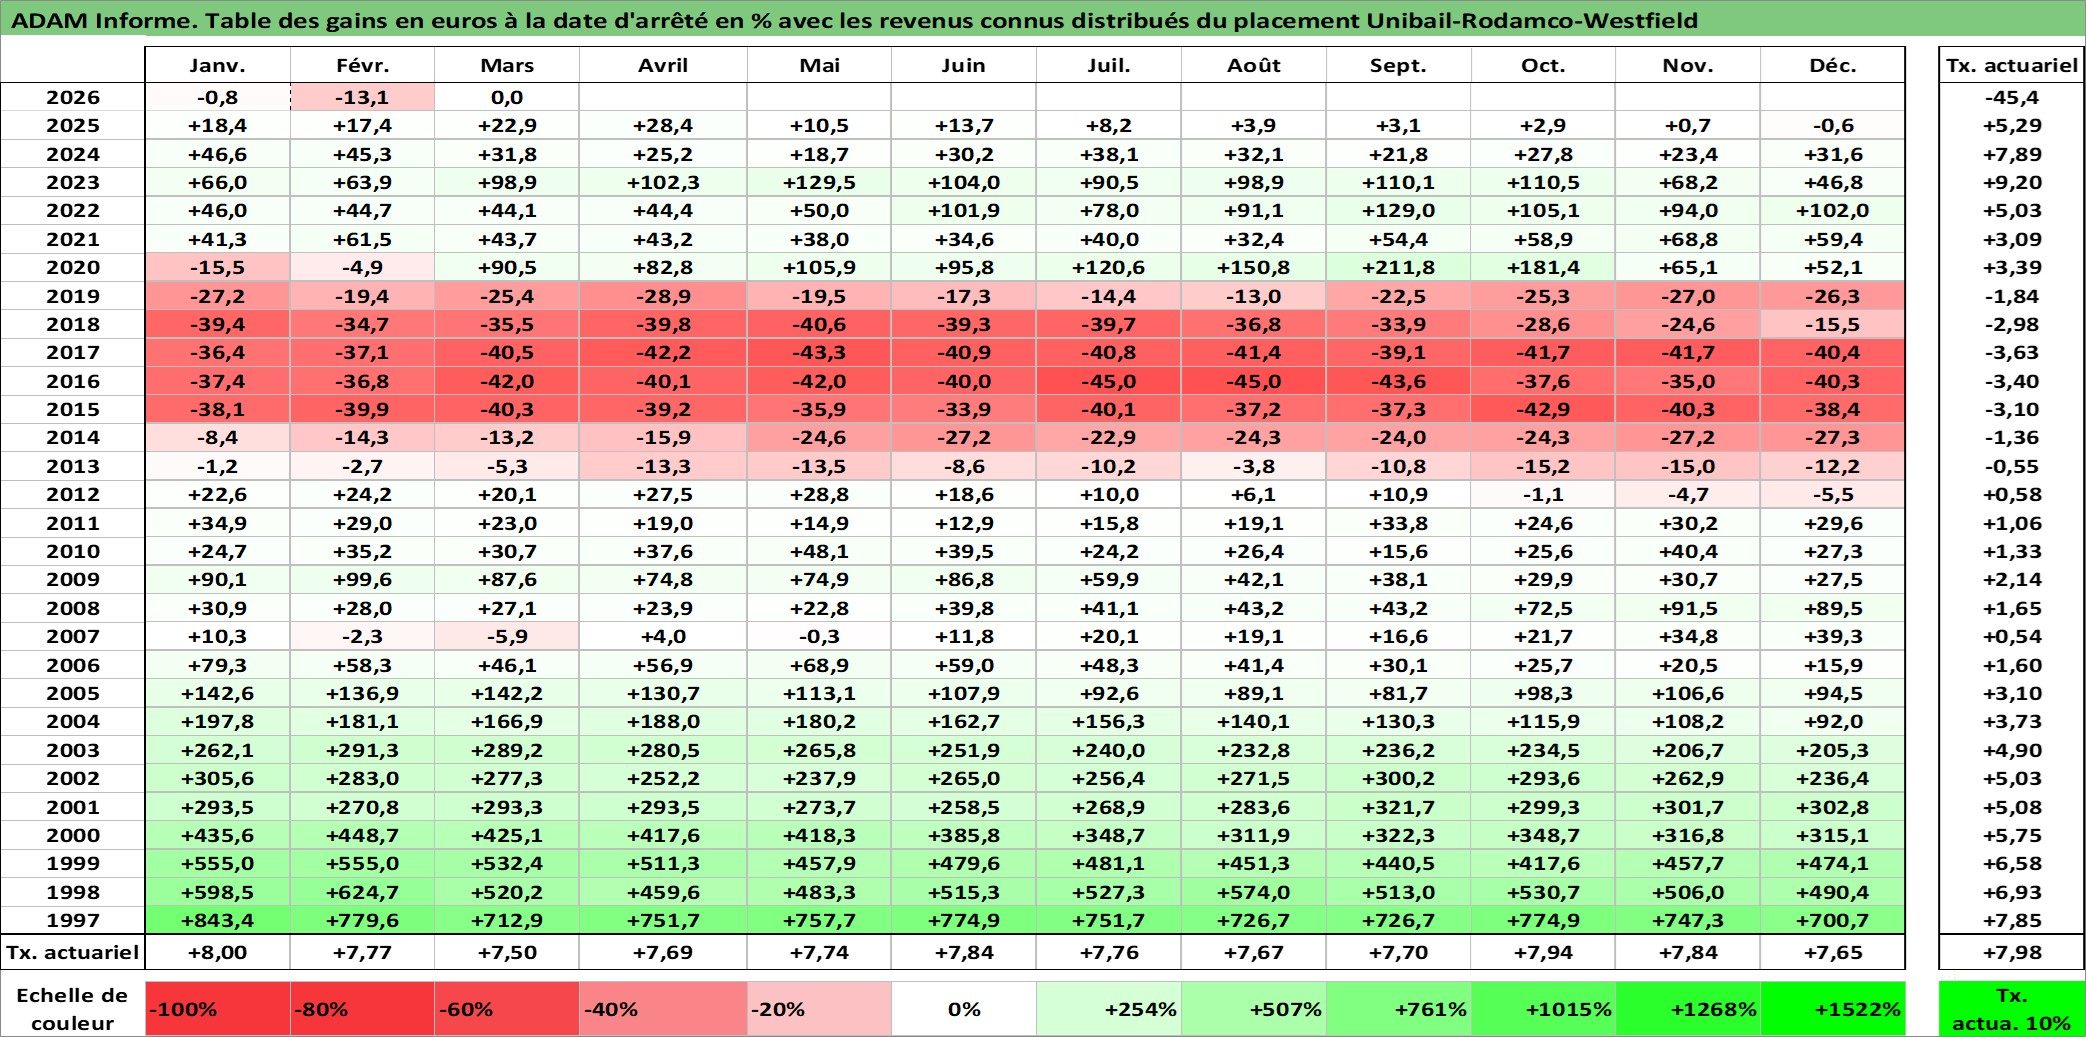The width and height of the screenshot is (2086, 1037).
Task: Select the +700,7 cell in 1997 row
Action: click(x=1833, y=920)
